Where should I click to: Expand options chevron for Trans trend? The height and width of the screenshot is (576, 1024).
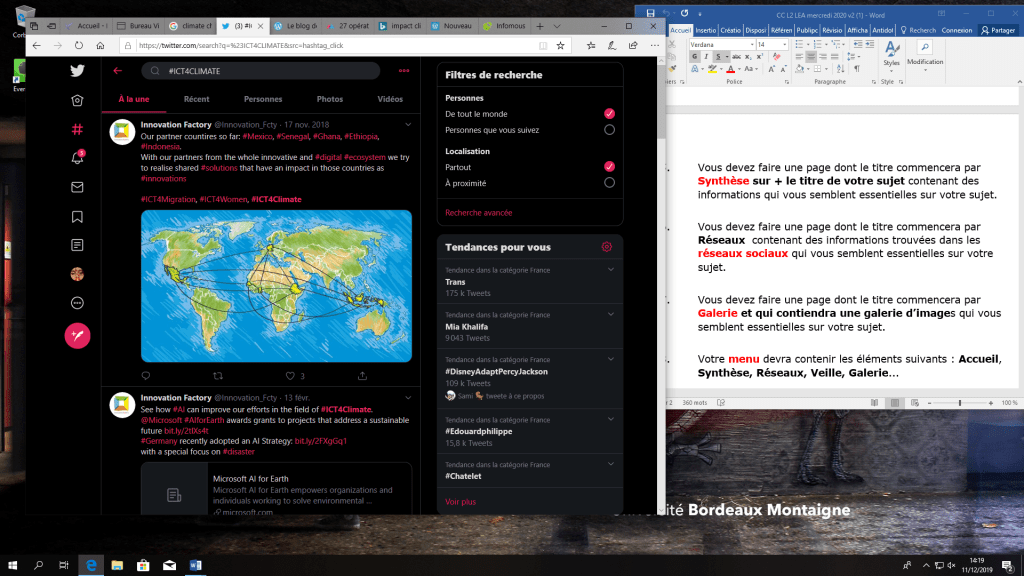610,270
